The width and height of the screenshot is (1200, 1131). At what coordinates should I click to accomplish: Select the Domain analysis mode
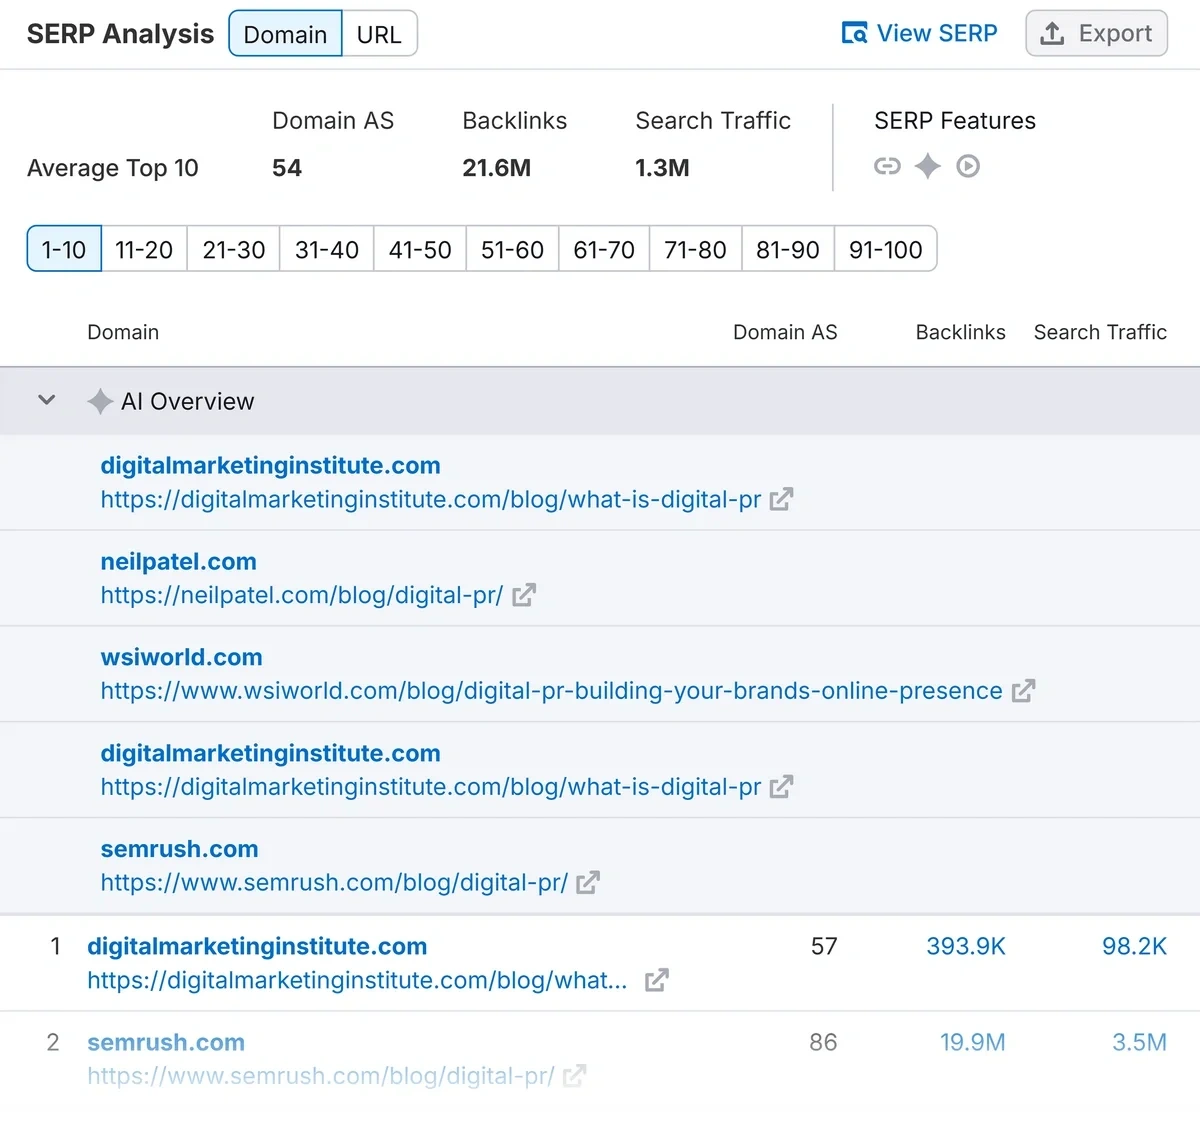tap(285, 33)
